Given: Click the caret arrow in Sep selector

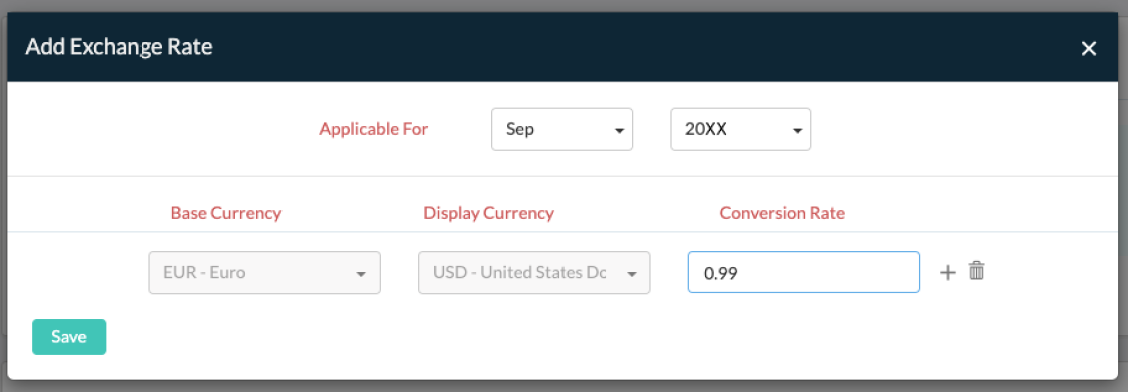Looking at the screenshot, I should tap(618, 131).
